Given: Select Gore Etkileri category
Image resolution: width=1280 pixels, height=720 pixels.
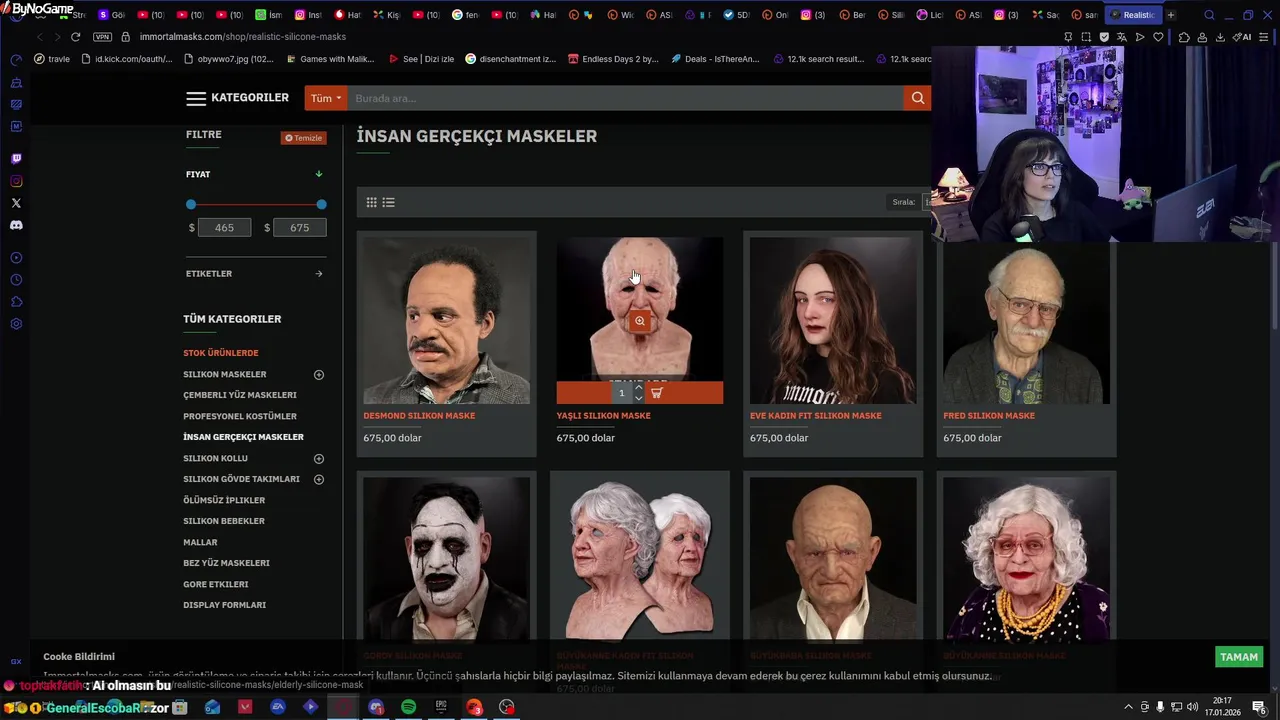Looking at the screenshot, I should coord(215,584).
